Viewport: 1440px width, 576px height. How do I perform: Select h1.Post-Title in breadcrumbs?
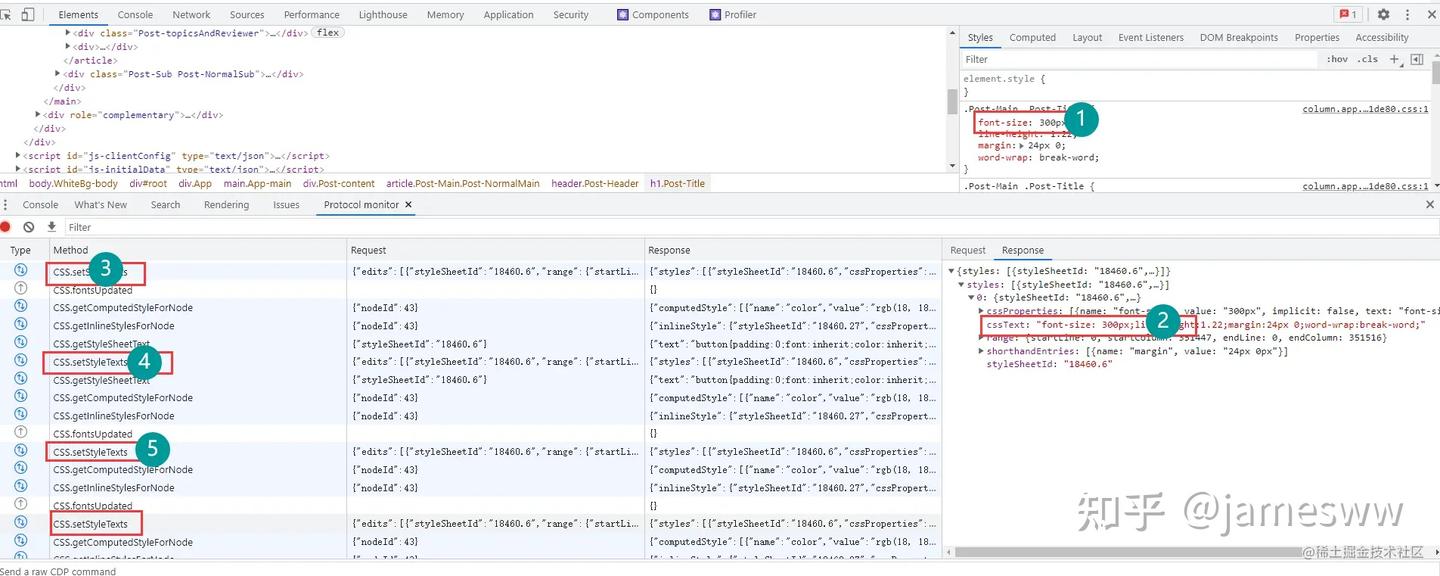pyautogui.click(x=677, y=183)
